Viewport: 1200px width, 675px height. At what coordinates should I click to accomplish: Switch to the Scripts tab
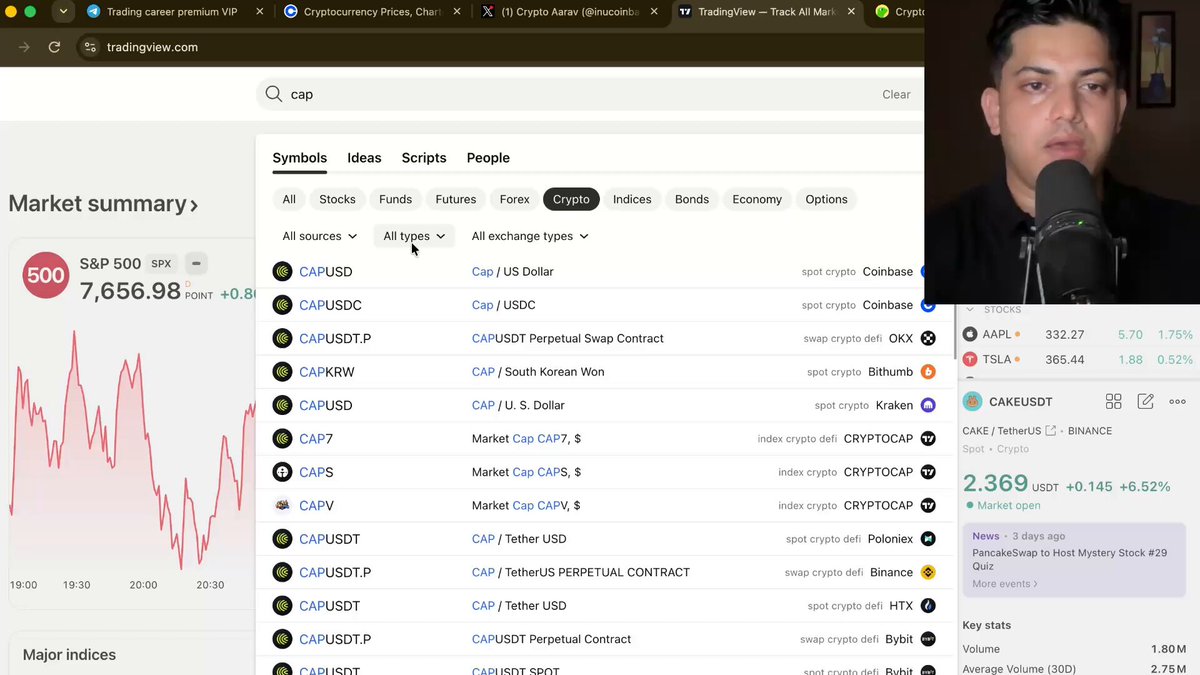point(424,158)
